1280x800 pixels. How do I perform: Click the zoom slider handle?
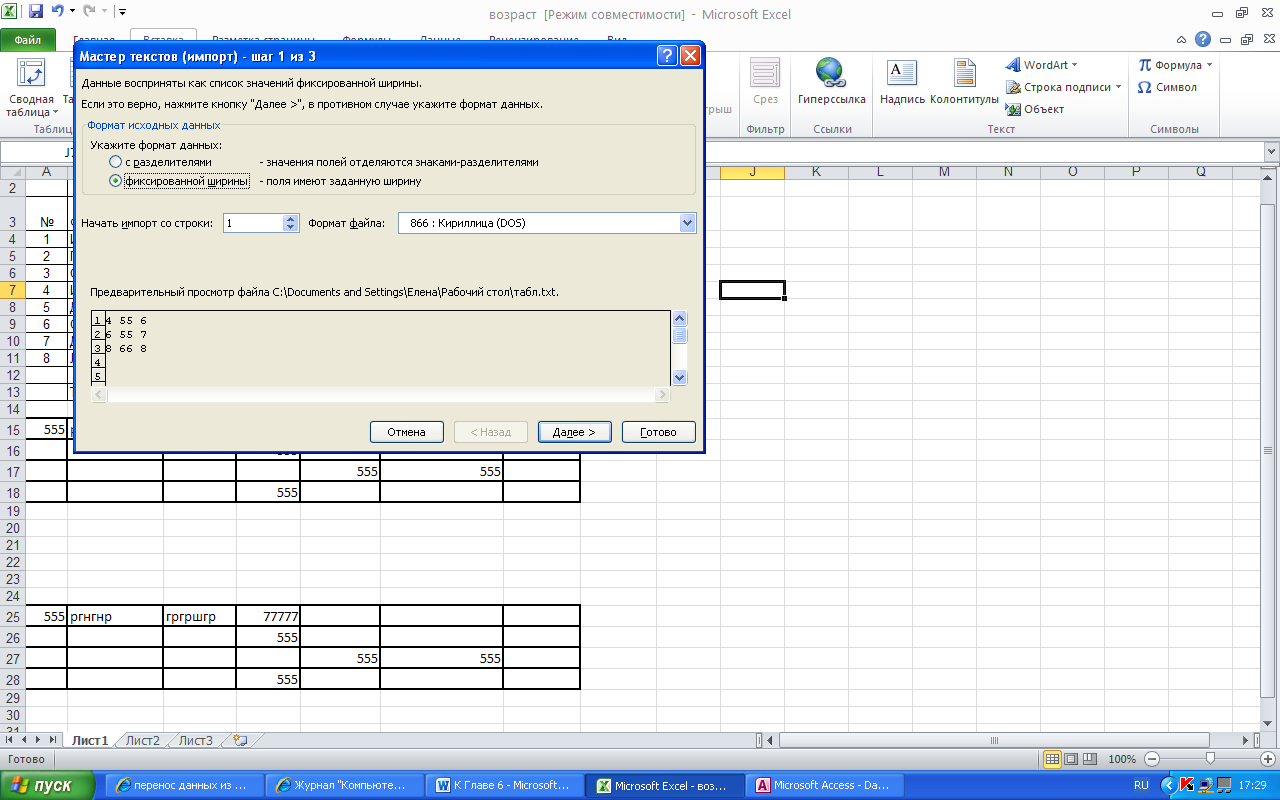point(1210,759)
